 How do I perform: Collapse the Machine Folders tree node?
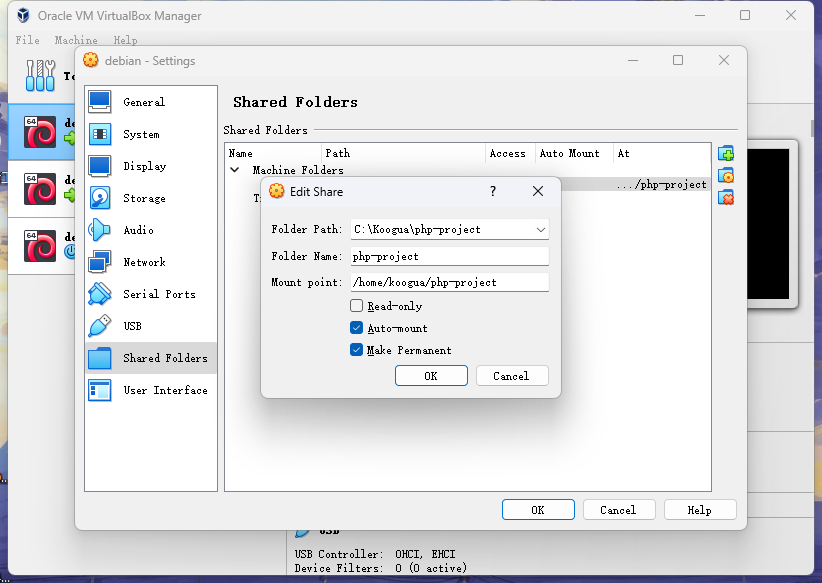(x=235, y=170)
